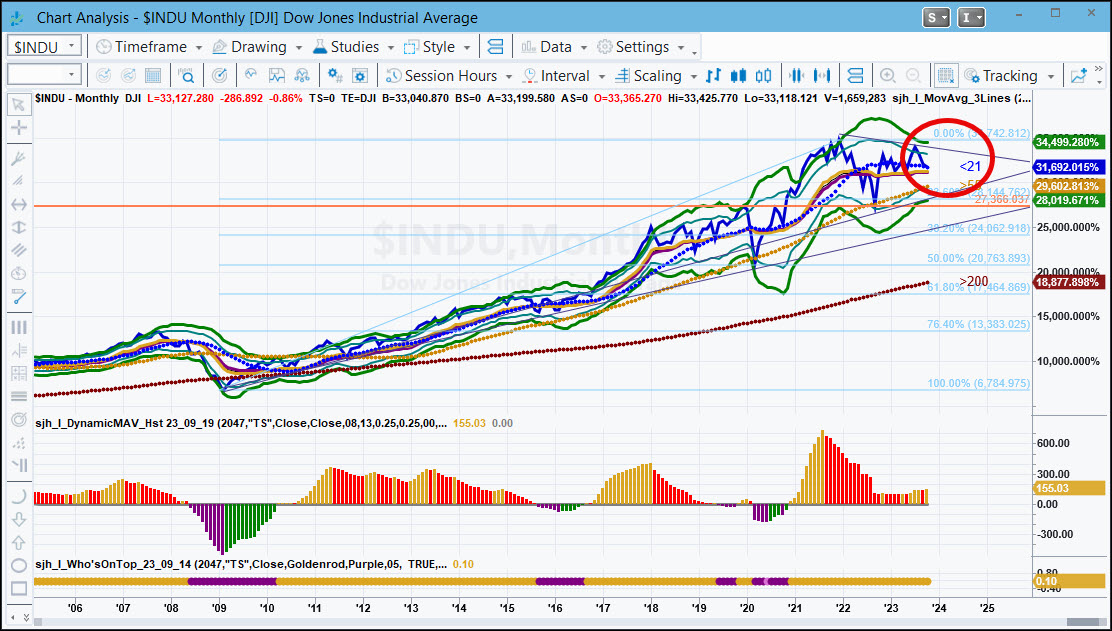1112x631 pixels.
Task: Click the blue 31,692.015% price marker
Action: (x=1069, y=167)
